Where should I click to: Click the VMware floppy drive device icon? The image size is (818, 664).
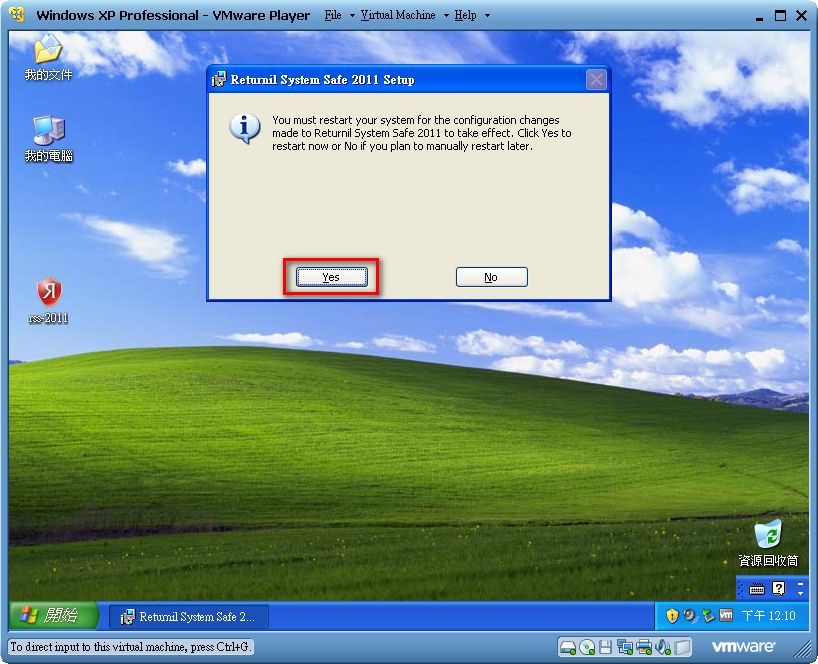605,648
